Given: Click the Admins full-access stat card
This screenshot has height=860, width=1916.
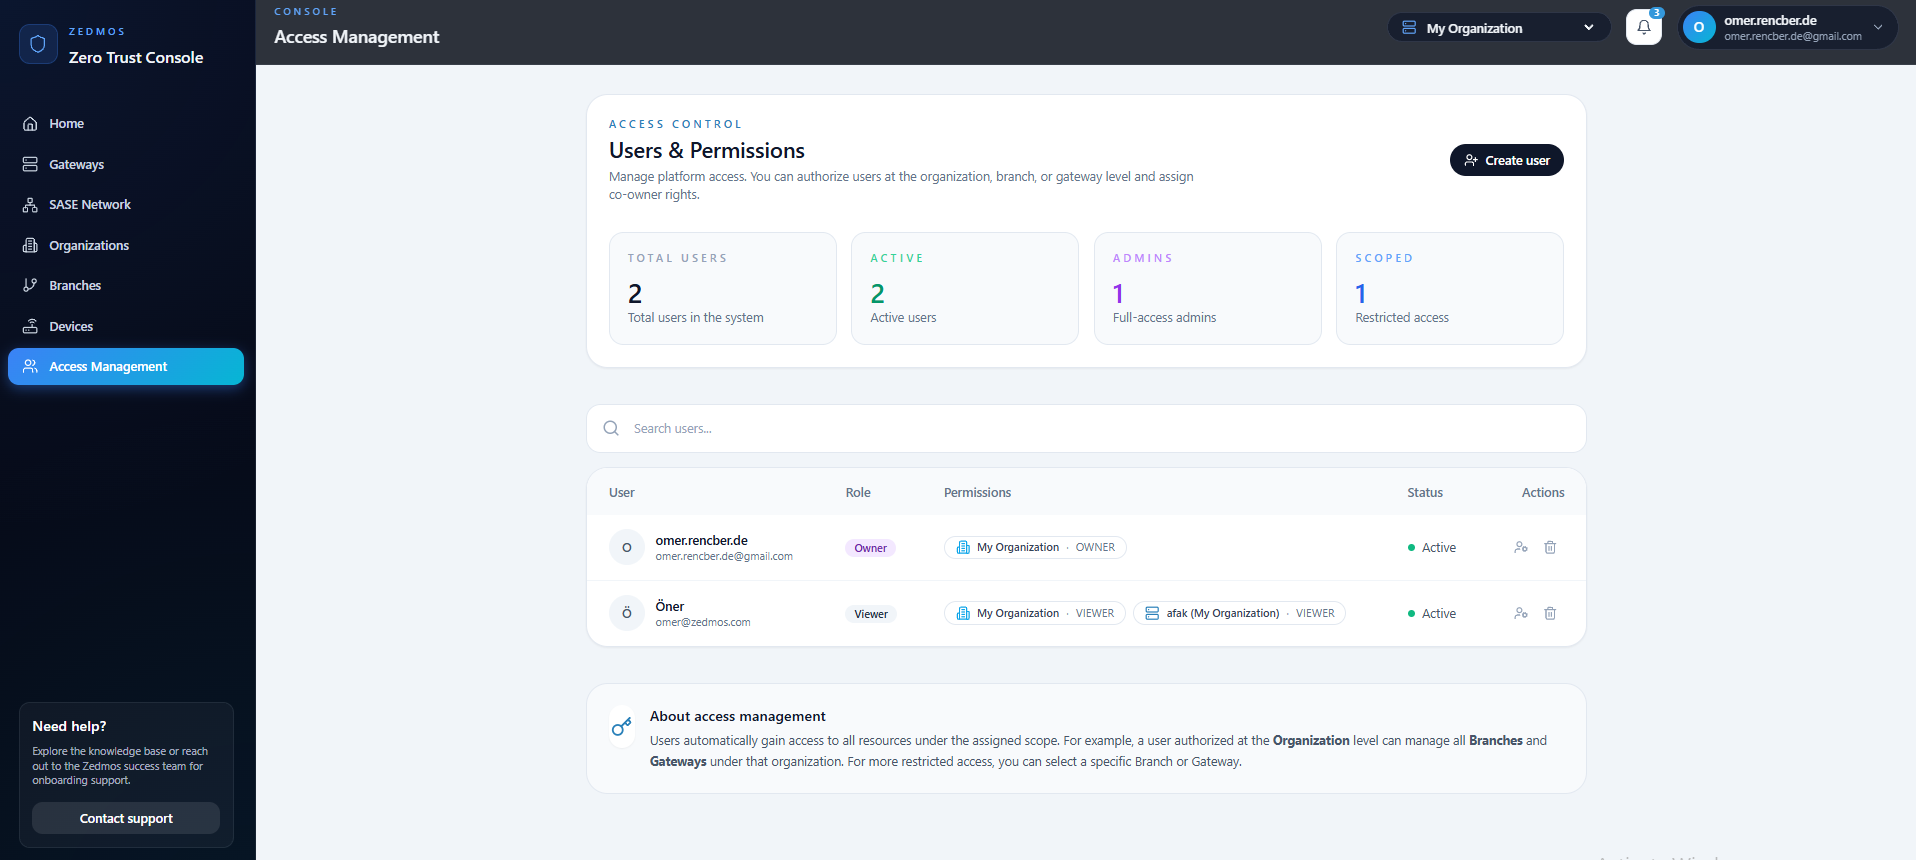Looking at the screenshot, I should click(1207, 288).
